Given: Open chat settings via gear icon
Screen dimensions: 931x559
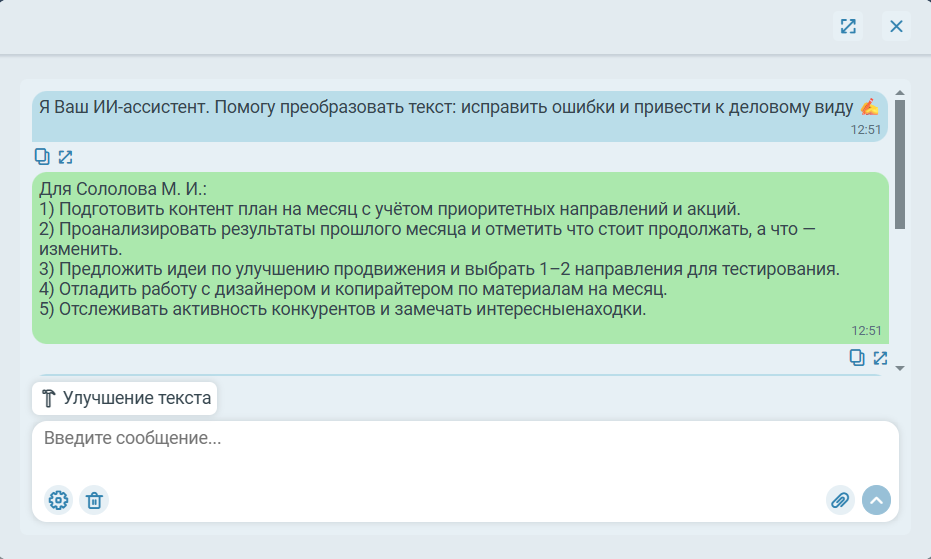Looking at the screenshot, I should point(59,500).
